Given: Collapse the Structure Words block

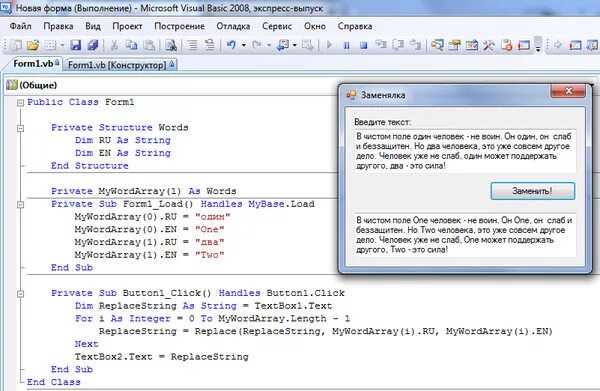Looking at the screenshot, I should tap(20, 128).
